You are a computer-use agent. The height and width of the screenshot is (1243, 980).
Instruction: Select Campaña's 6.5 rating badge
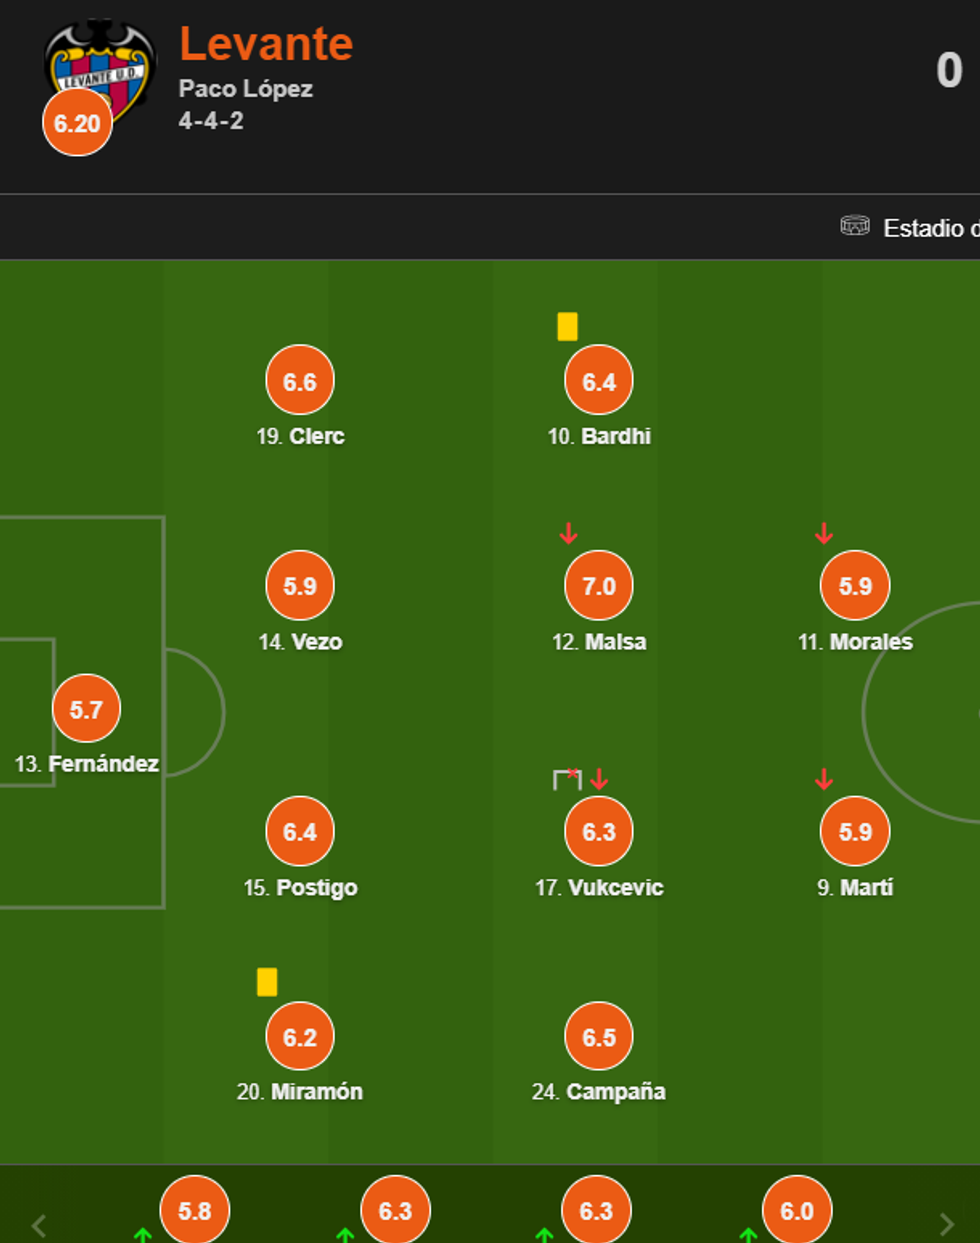(599, 1037)
